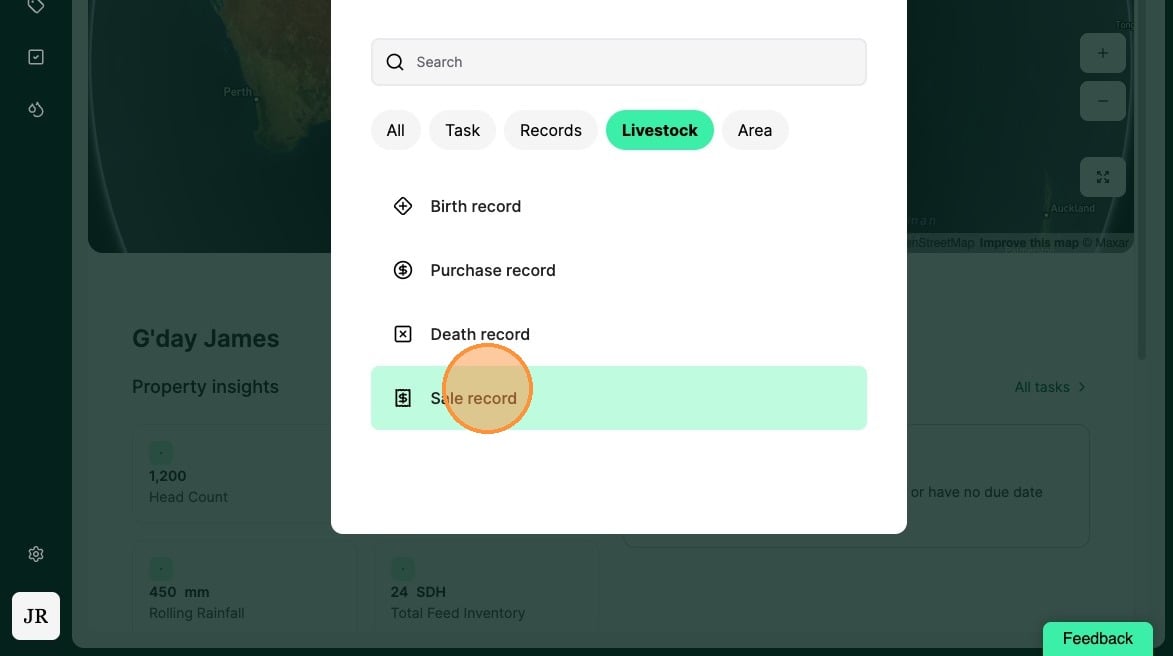1173x656 pixels.
Task: Open the water droplets sidebar icon
Action: coord(36,109)
